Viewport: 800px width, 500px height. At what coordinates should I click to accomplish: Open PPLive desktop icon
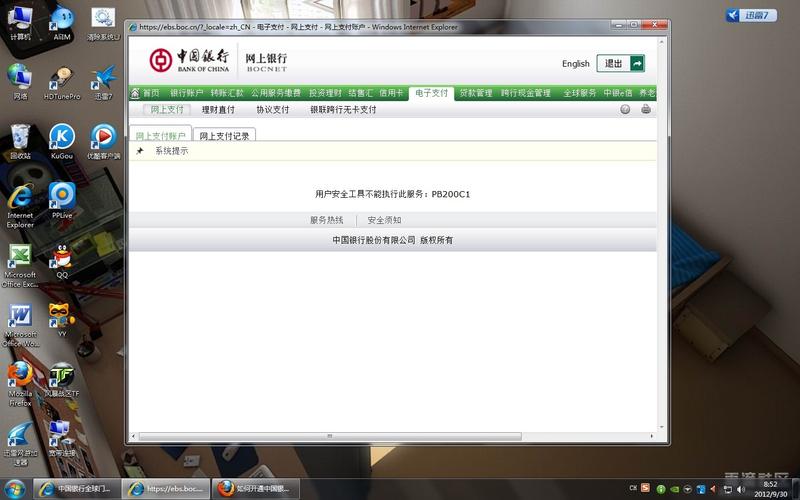[x=62, y=201]
